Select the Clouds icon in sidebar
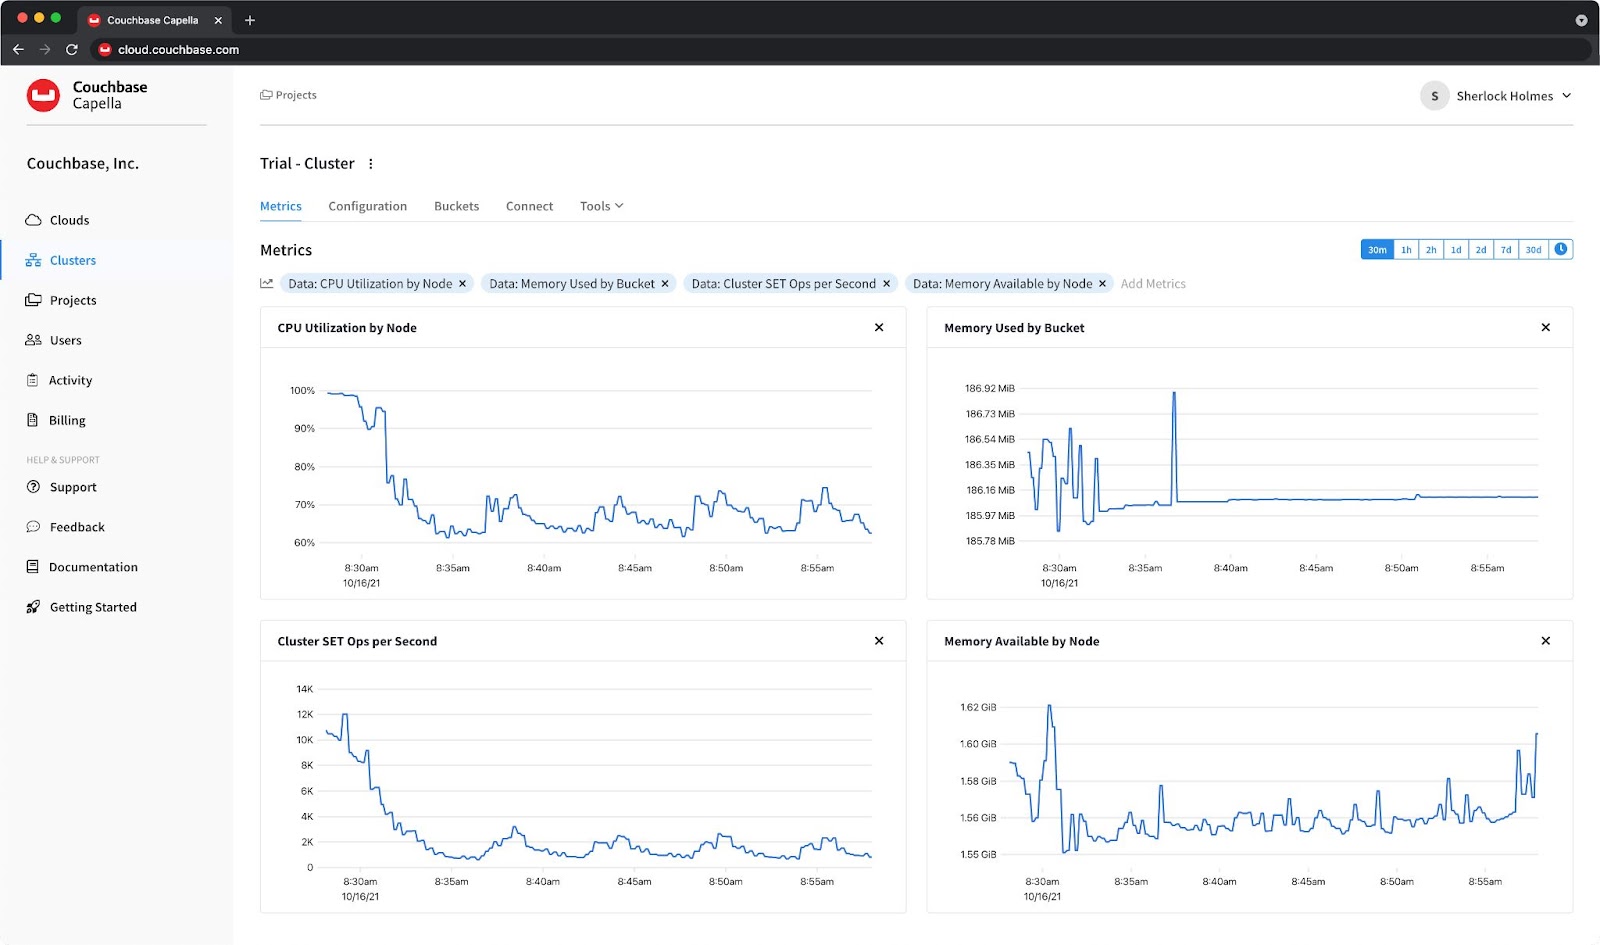 point(33,220)
